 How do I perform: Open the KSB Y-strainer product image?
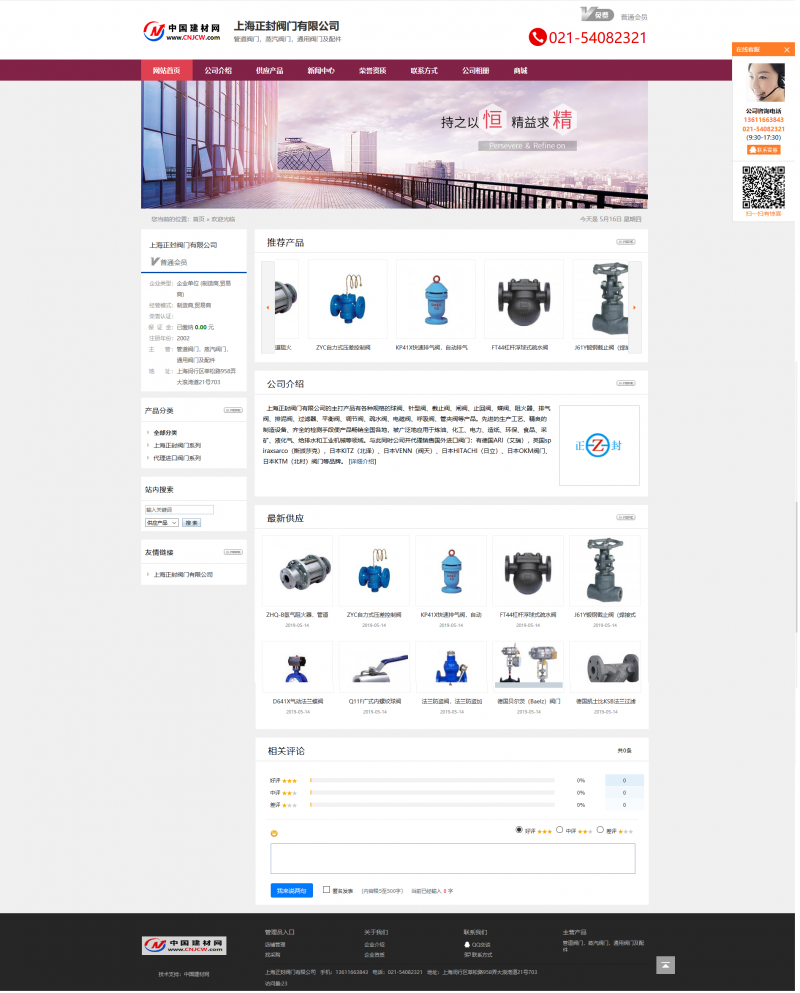[605, 667]
